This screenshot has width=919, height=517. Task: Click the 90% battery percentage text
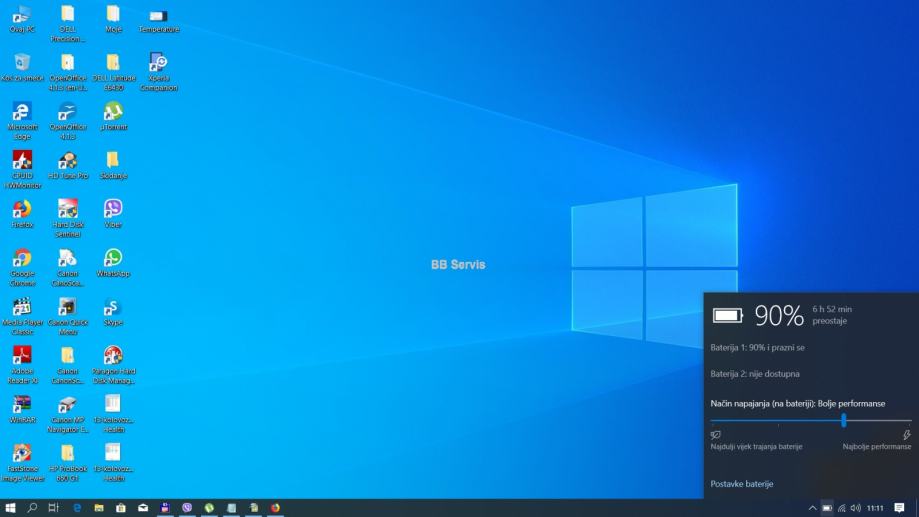779,315
